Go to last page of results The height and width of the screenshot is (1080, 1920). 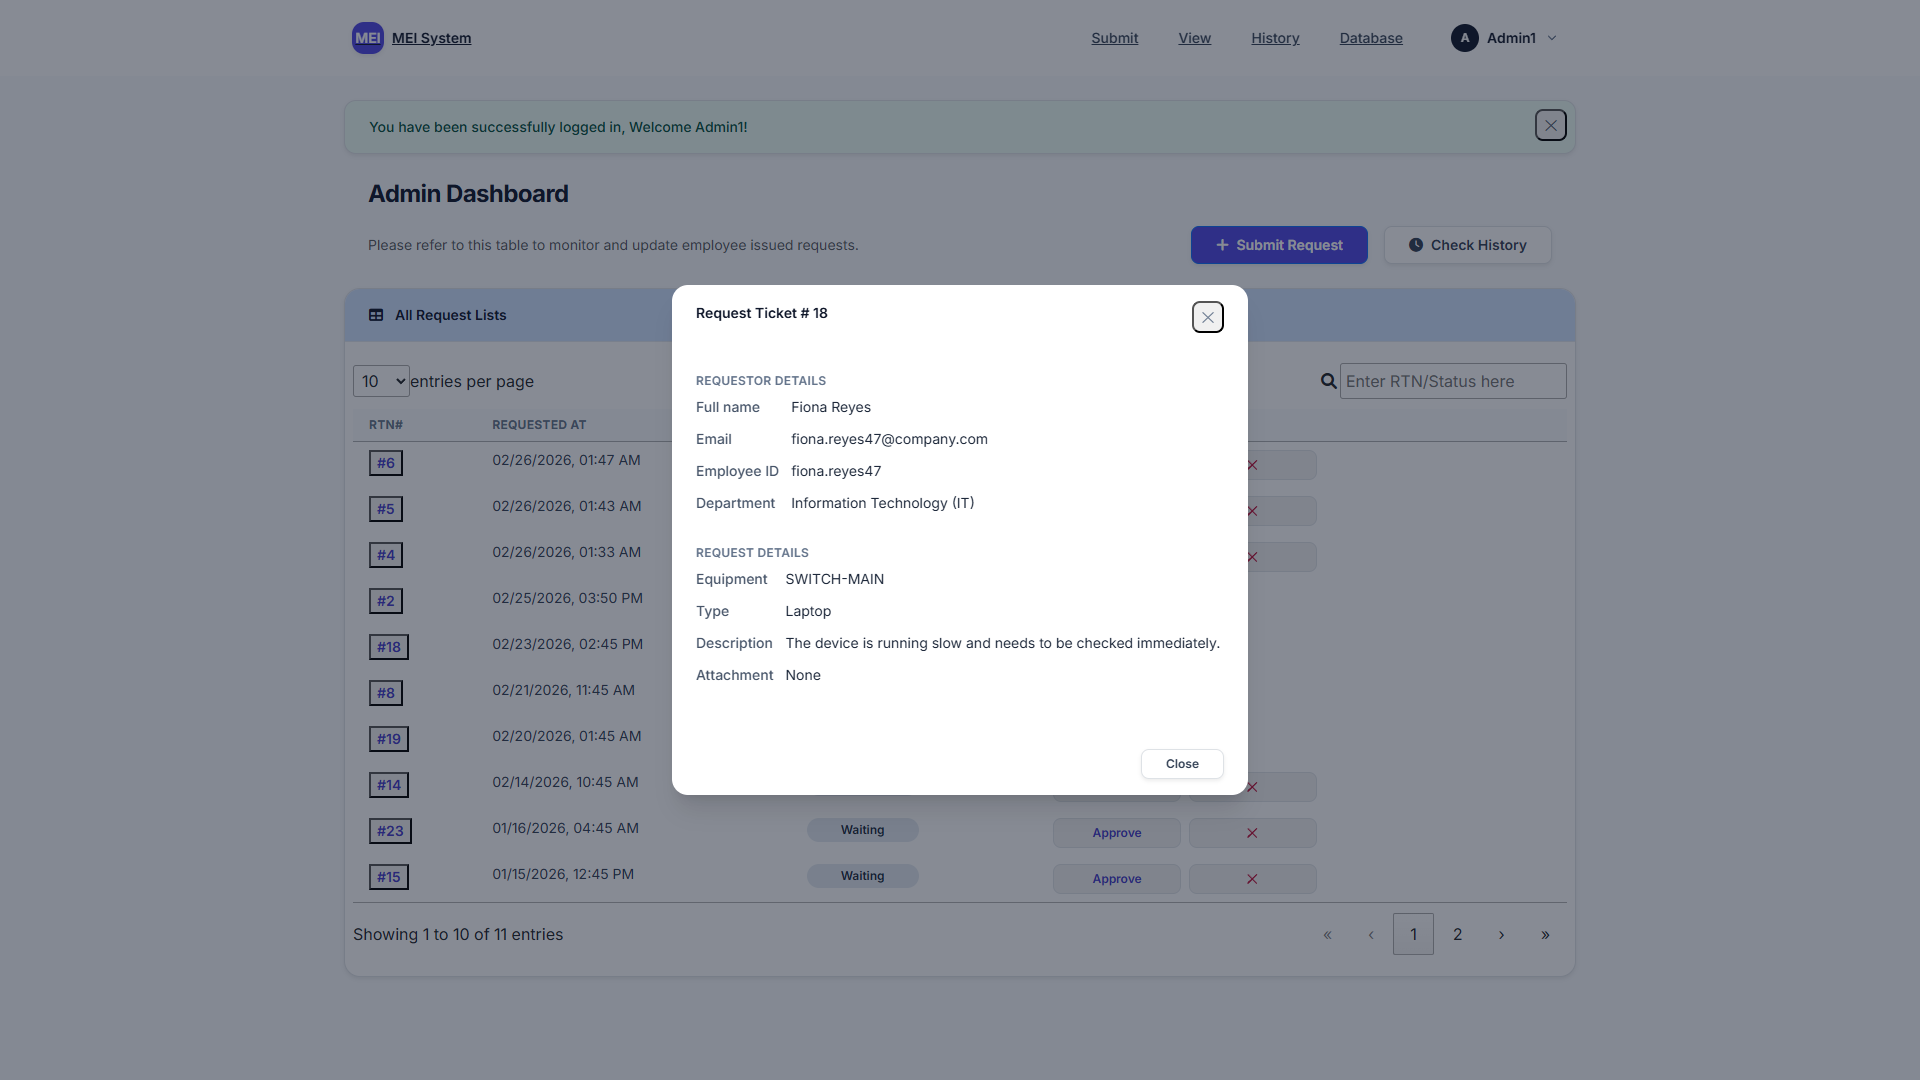(x=1545, y=935)
